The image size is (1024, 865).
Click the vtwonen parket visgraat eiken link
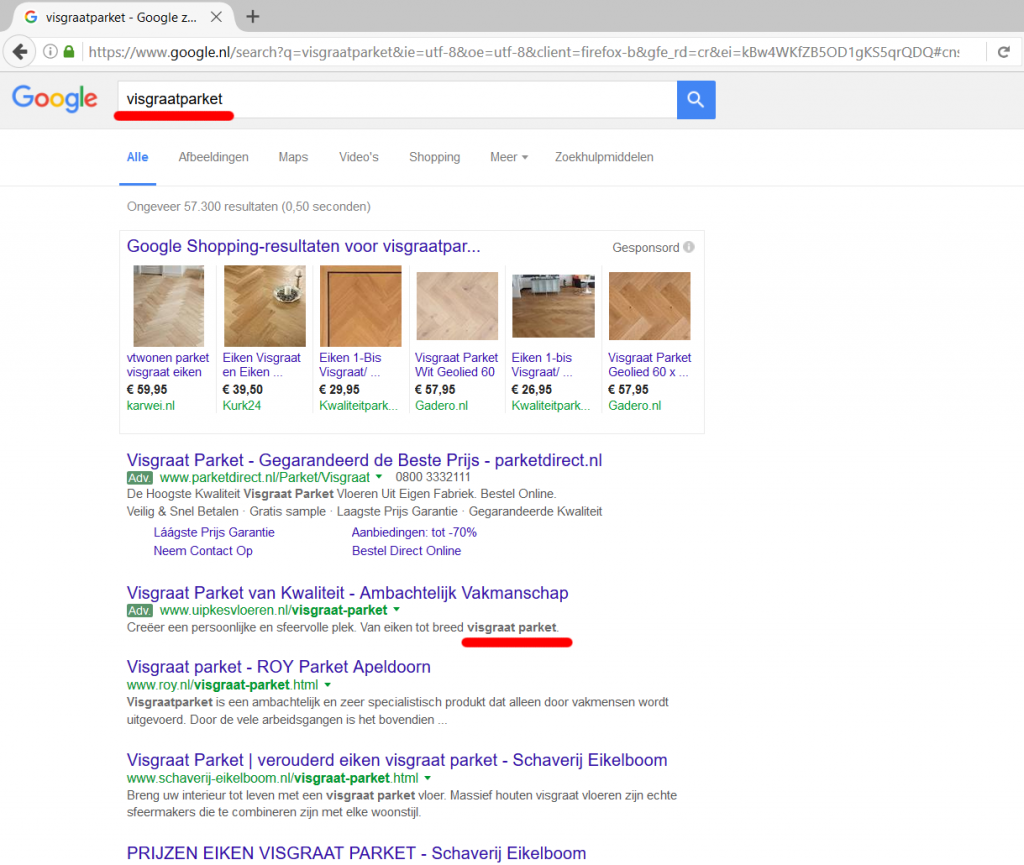168,365
